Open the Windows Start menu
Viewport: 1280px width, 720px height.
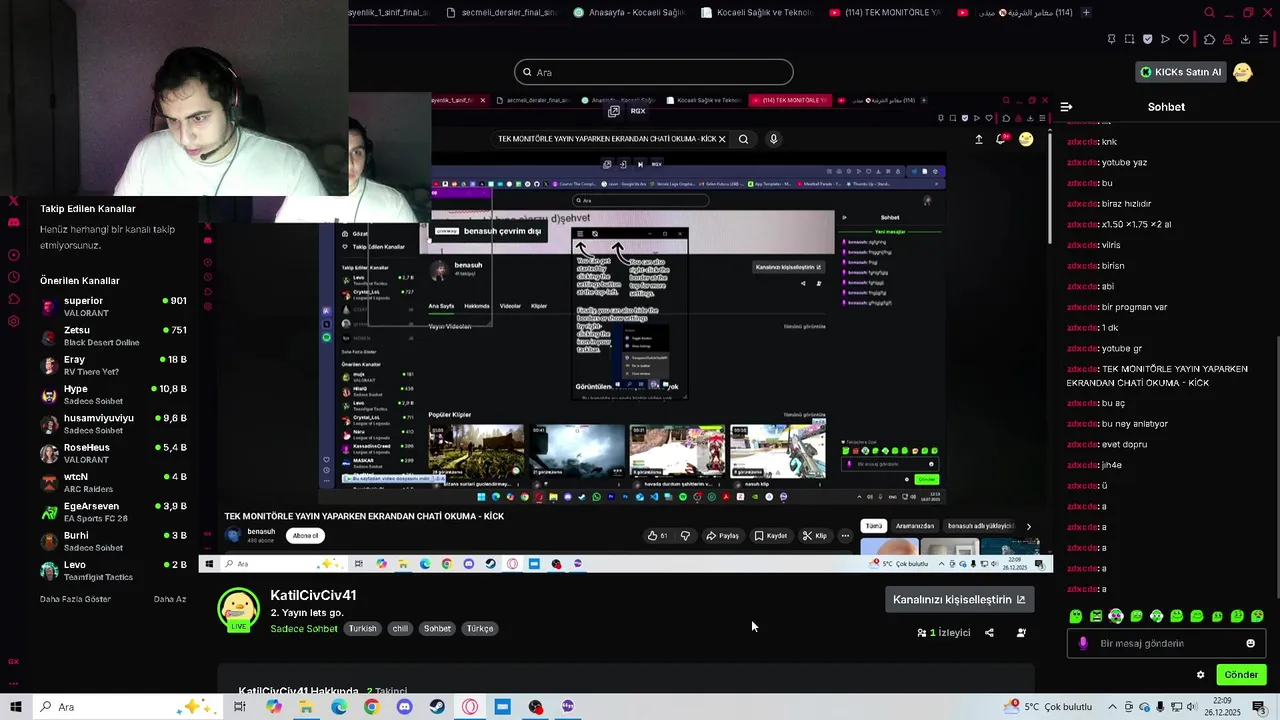point(15,707)
